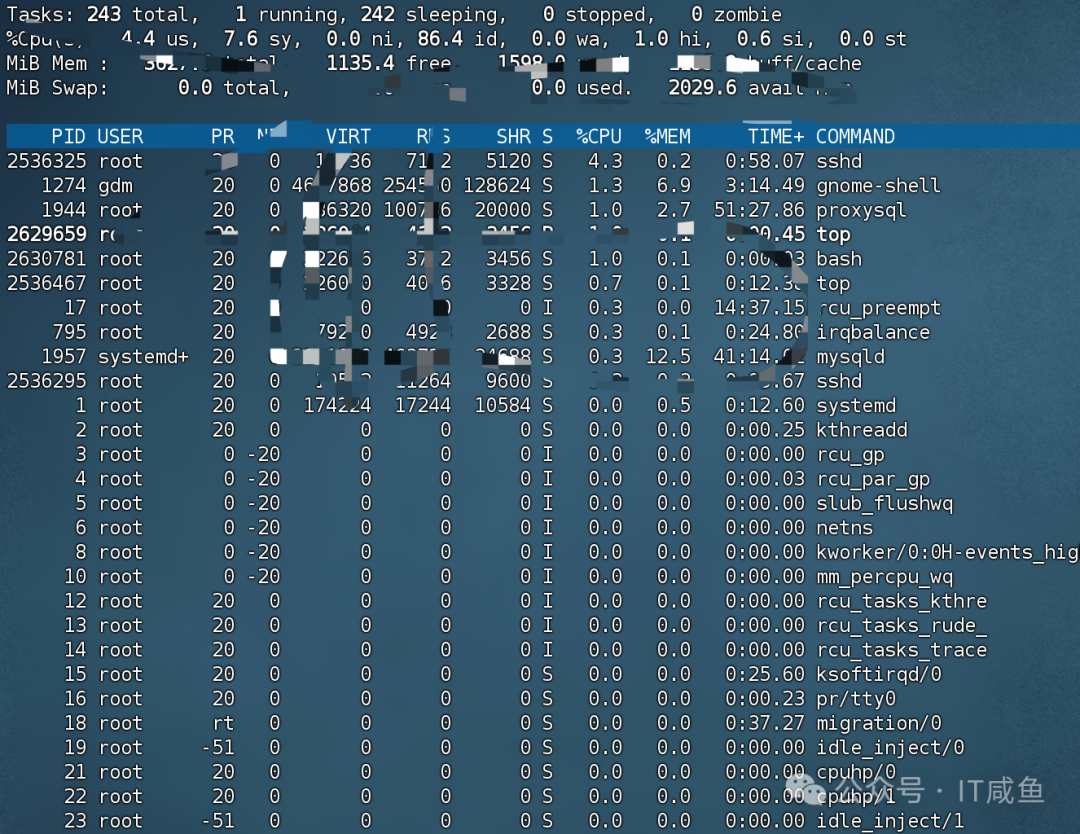Viewport: 1080px width, 834px height.
Task: Select the systemd process with PID 1
Action: 500,405
